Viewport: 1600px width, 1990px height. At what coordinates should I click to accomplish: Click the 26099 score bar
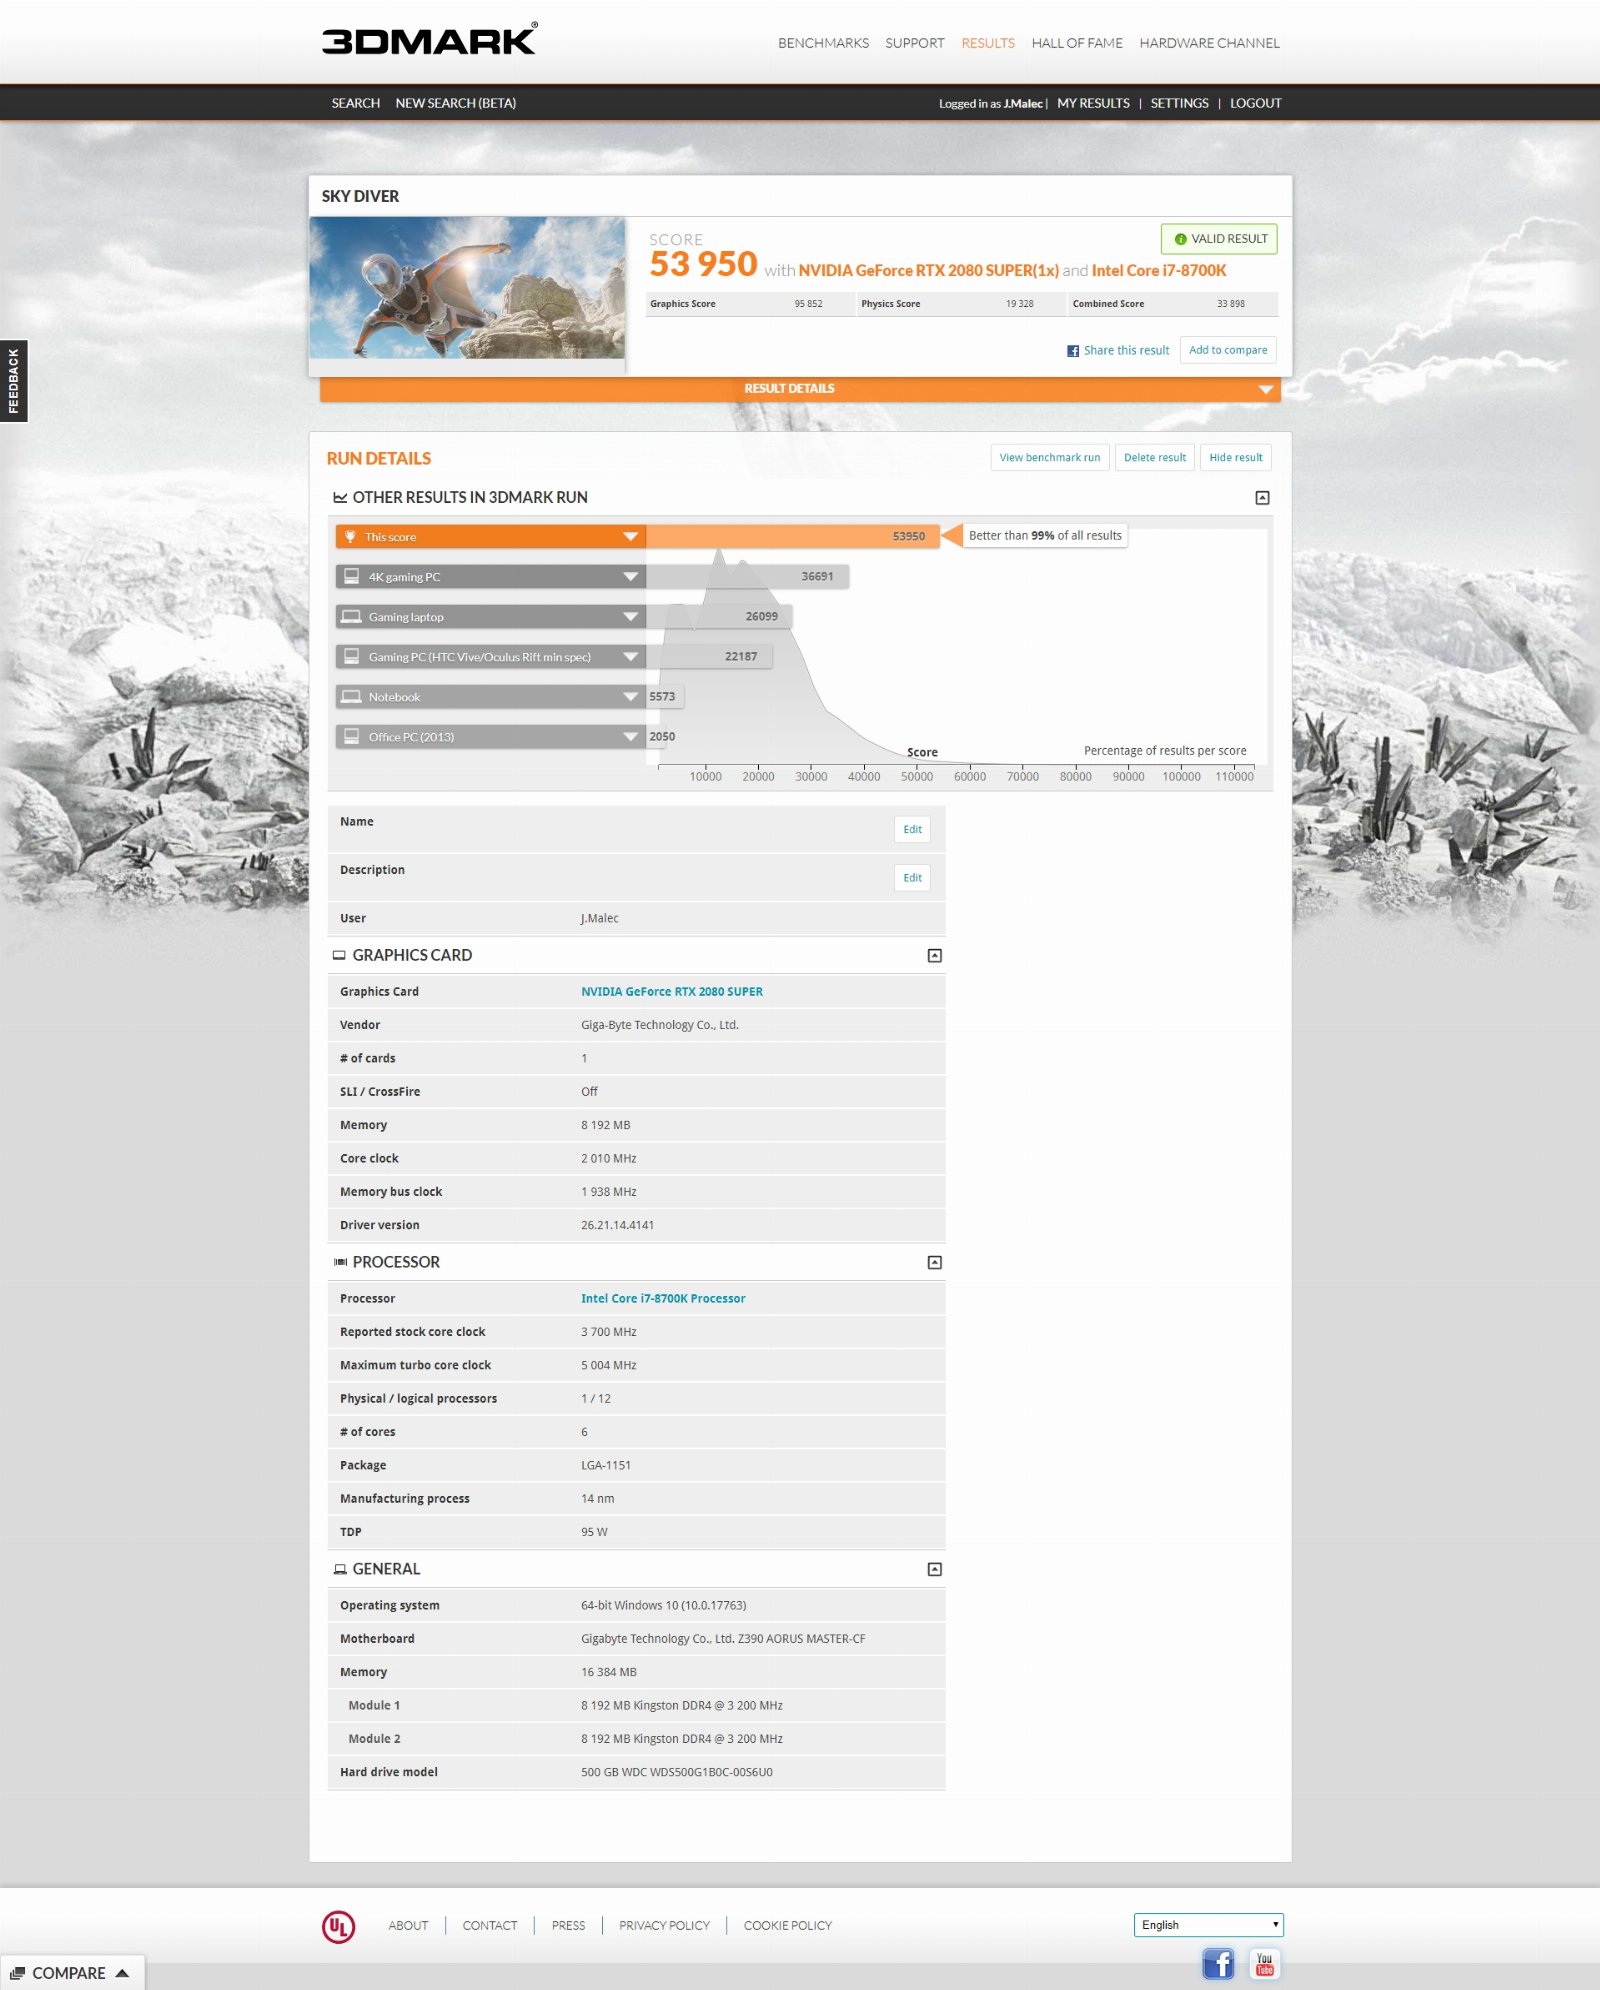point(719,617)
